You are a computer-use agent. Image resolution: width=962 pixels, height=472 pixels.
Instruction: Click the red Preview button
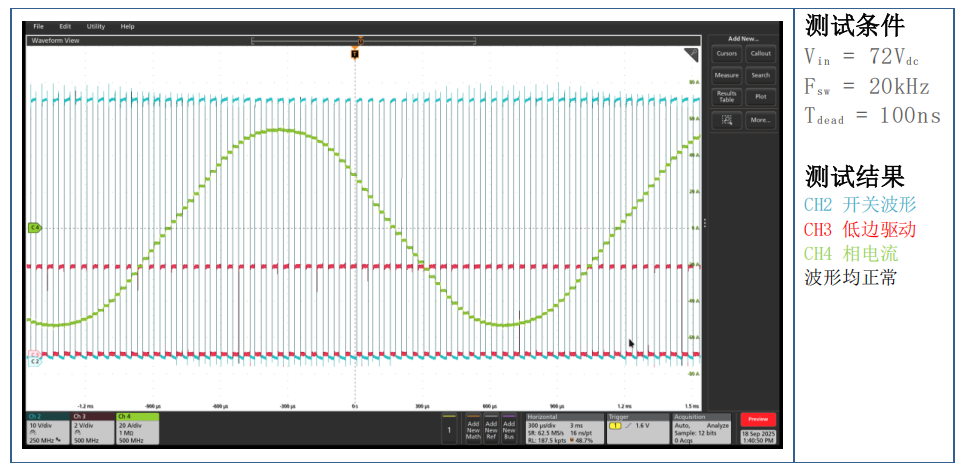[758, 419]
